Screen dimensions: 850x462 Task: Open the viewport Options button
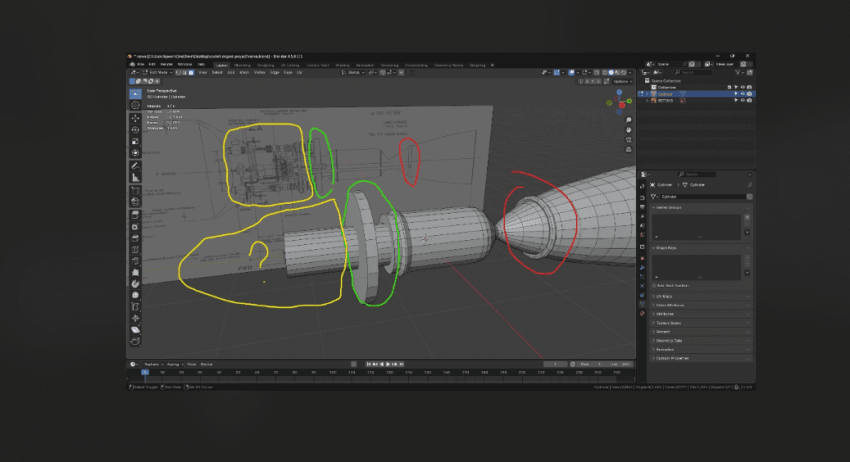[x=622, y=81]
